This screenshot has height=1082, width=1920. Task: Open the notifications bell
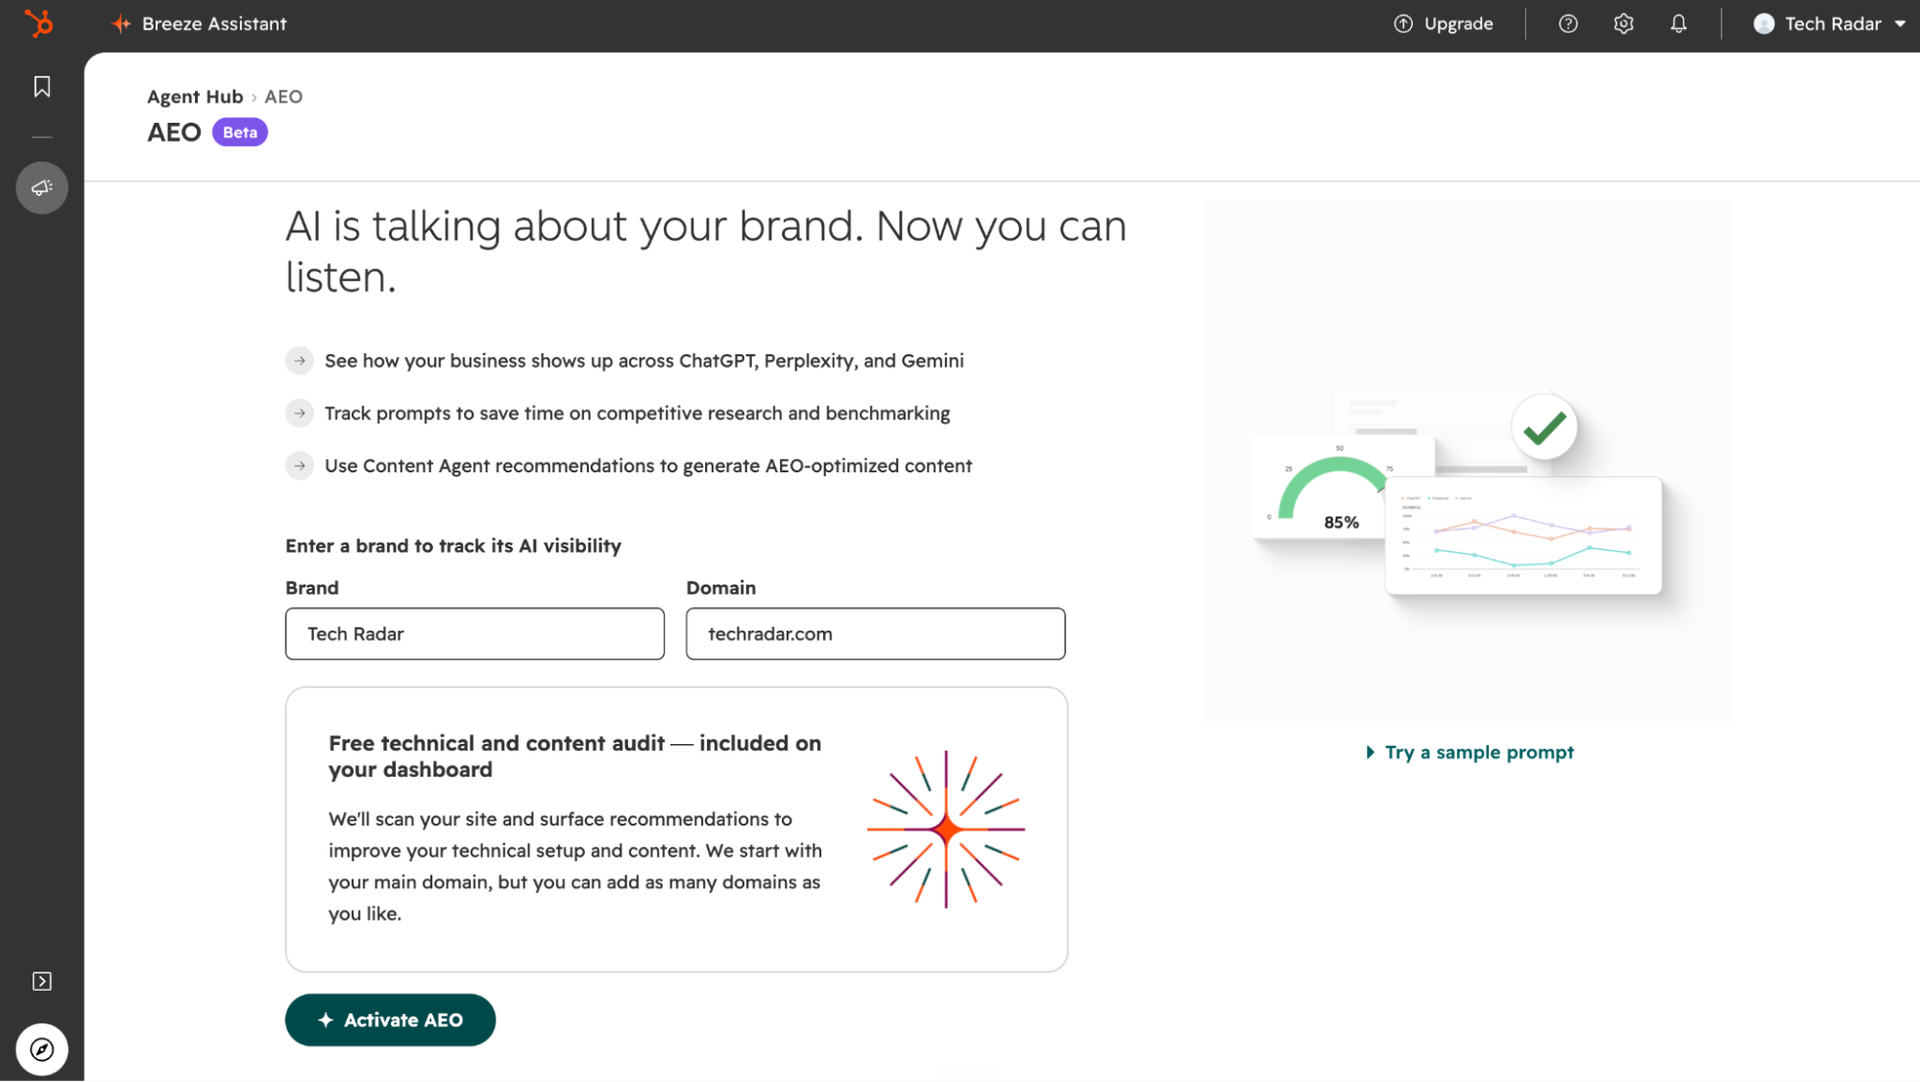tap(1678, 24)
